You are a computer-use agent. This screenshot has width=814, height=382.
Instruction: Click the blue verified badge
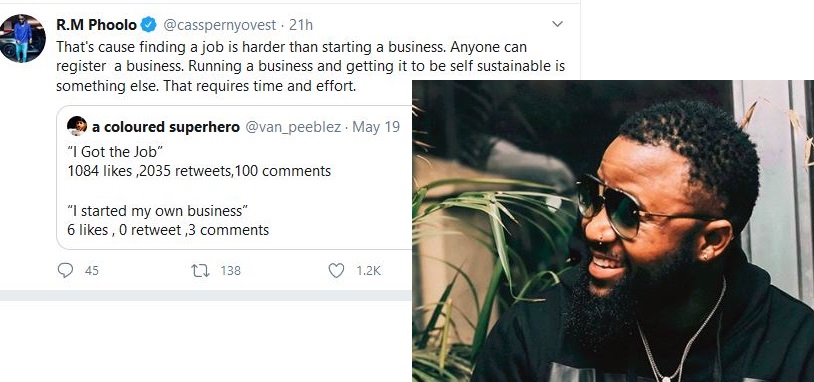click(148, 24)
